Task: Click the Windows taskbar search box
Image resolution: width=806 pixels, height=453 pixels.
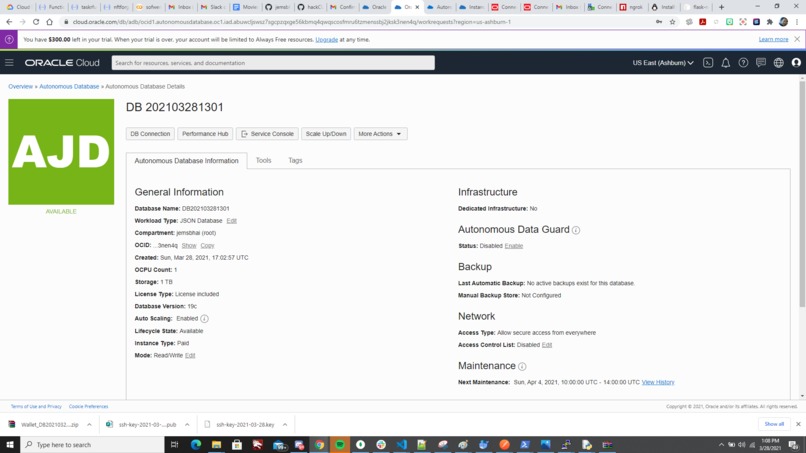Action: pos(93,444)
